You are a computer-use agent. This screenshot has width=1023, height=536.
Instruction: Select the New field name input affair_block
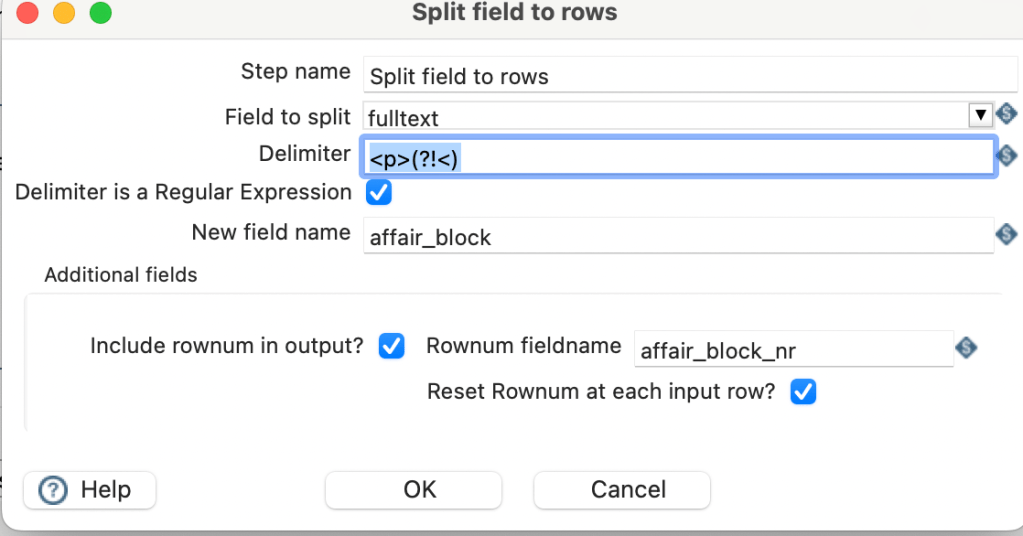(x=678, y=237)
